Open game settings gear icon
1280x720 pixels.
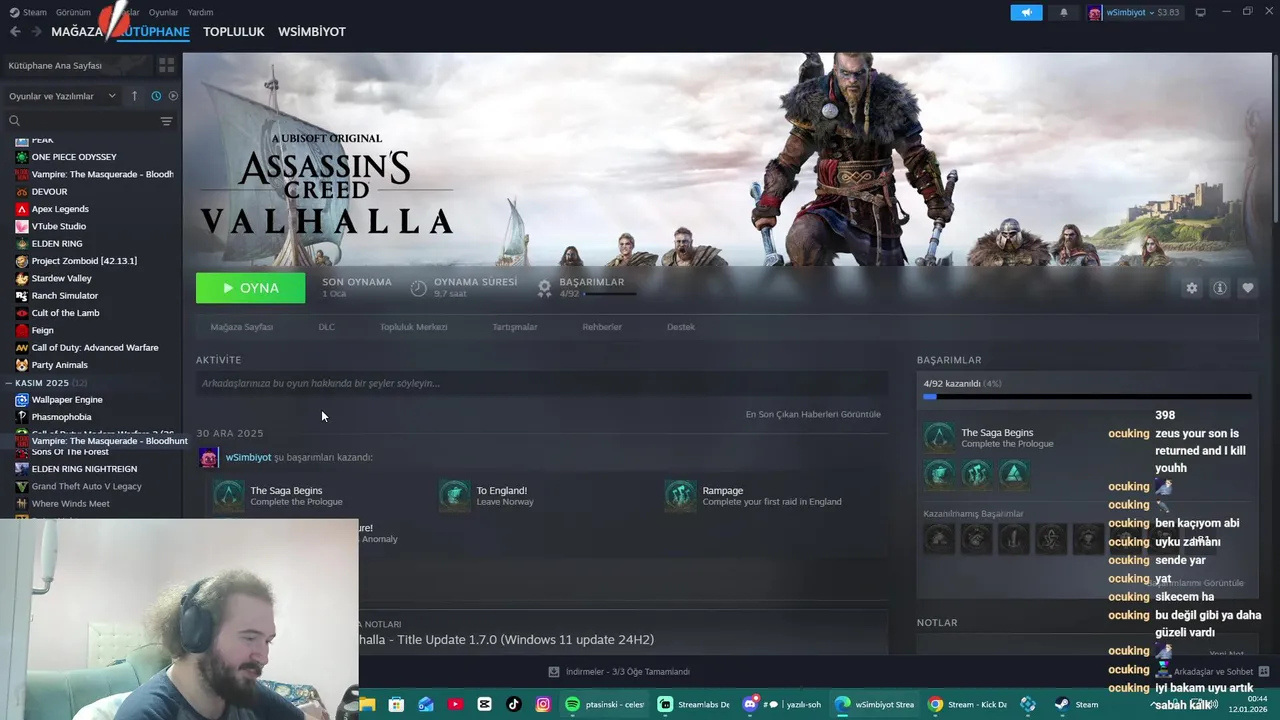(x=1191, y=288)
